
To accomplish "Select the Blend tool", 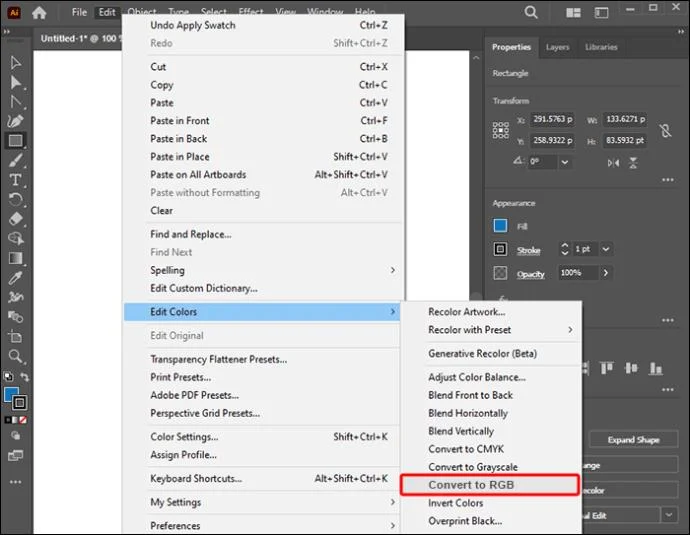I will [15, 317].
